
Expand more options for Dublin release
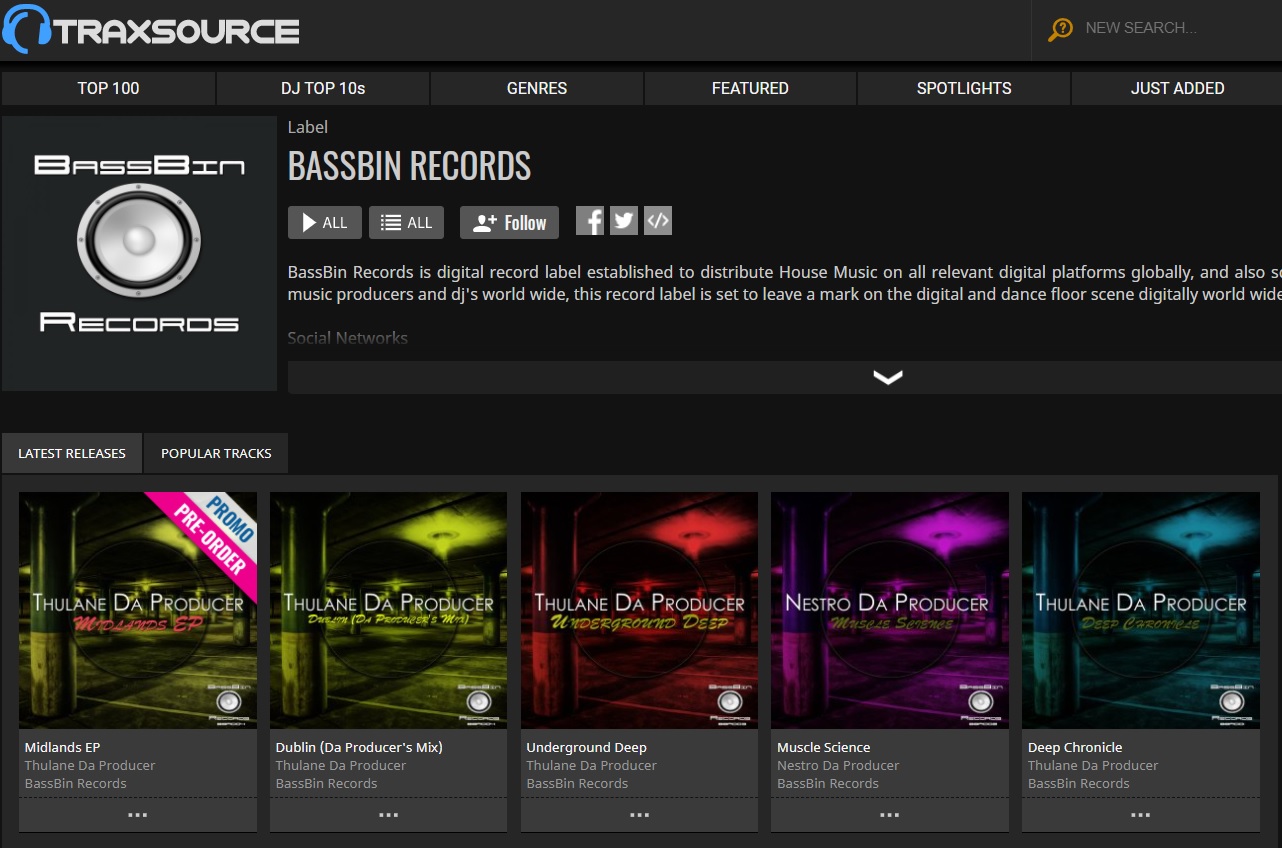tap(389, 815)
